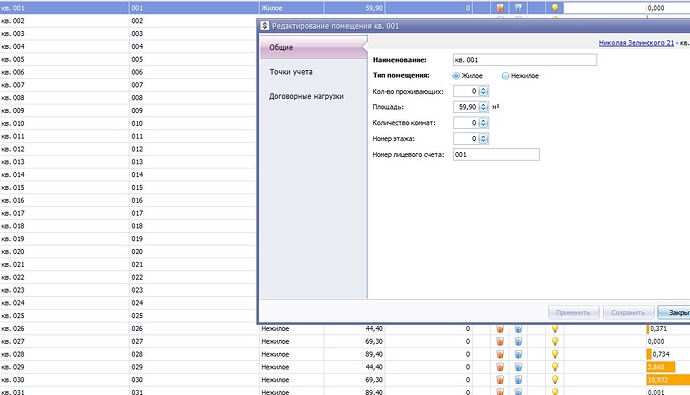Click the Наименование input field
The width and height of the screenshot is (690, 395).
[525, 60]
